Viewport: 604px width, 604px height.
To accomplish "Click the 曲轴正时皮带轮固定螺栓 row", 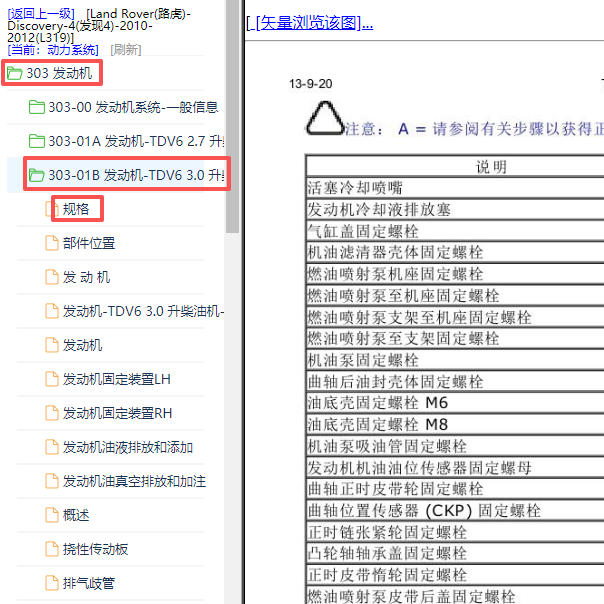I will coord(455,489).
